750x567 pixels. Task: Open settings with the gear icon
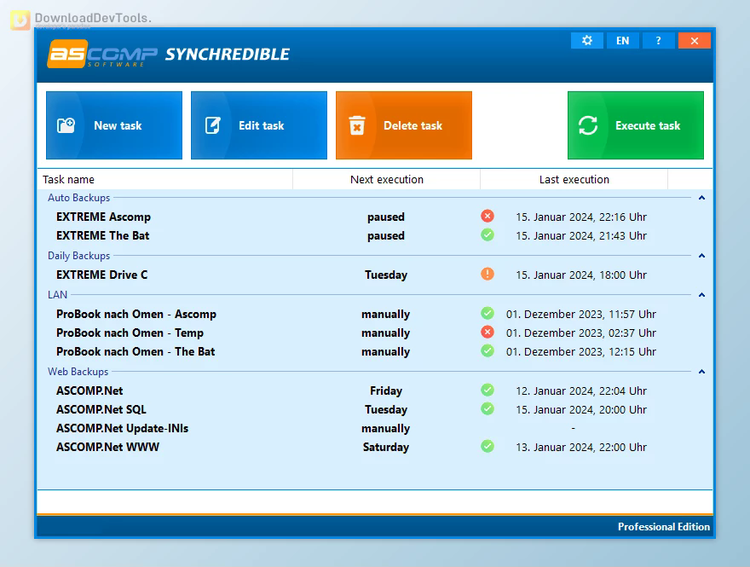587,41
